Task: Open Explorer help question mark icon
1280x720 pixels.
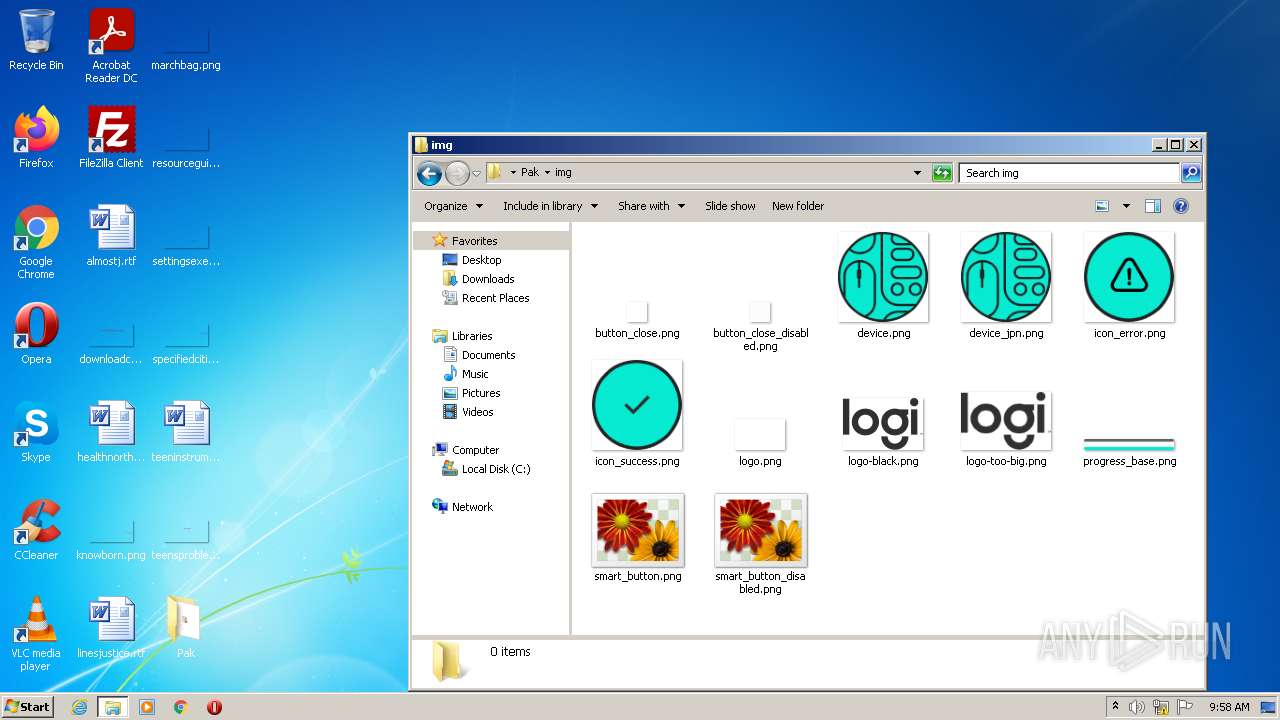Action: pos(1180,206)
